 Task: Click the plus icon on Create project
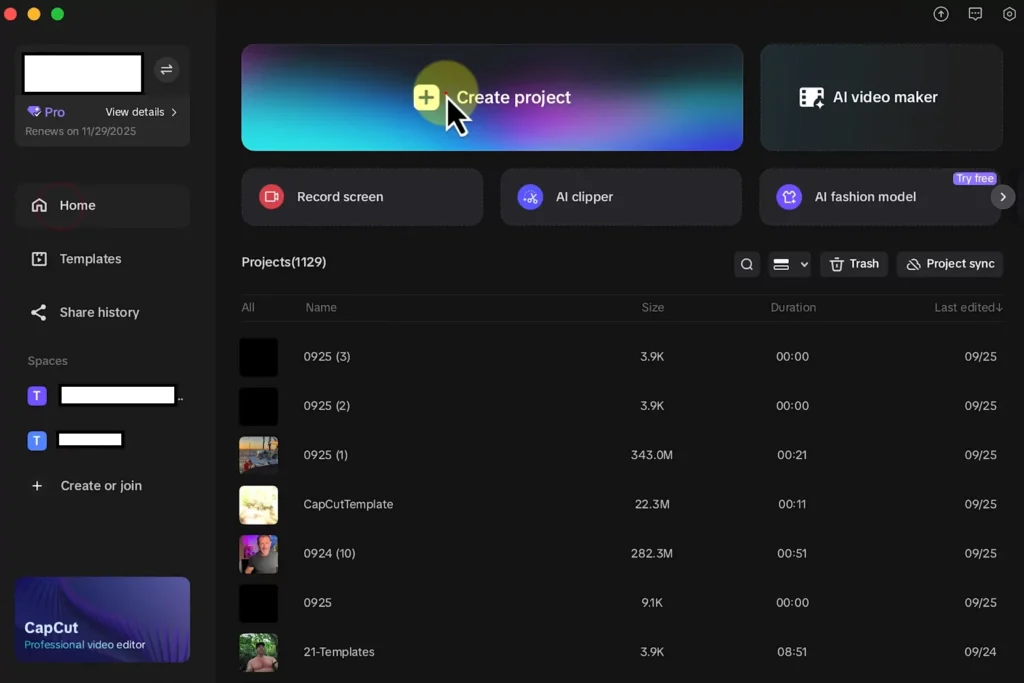426,97
